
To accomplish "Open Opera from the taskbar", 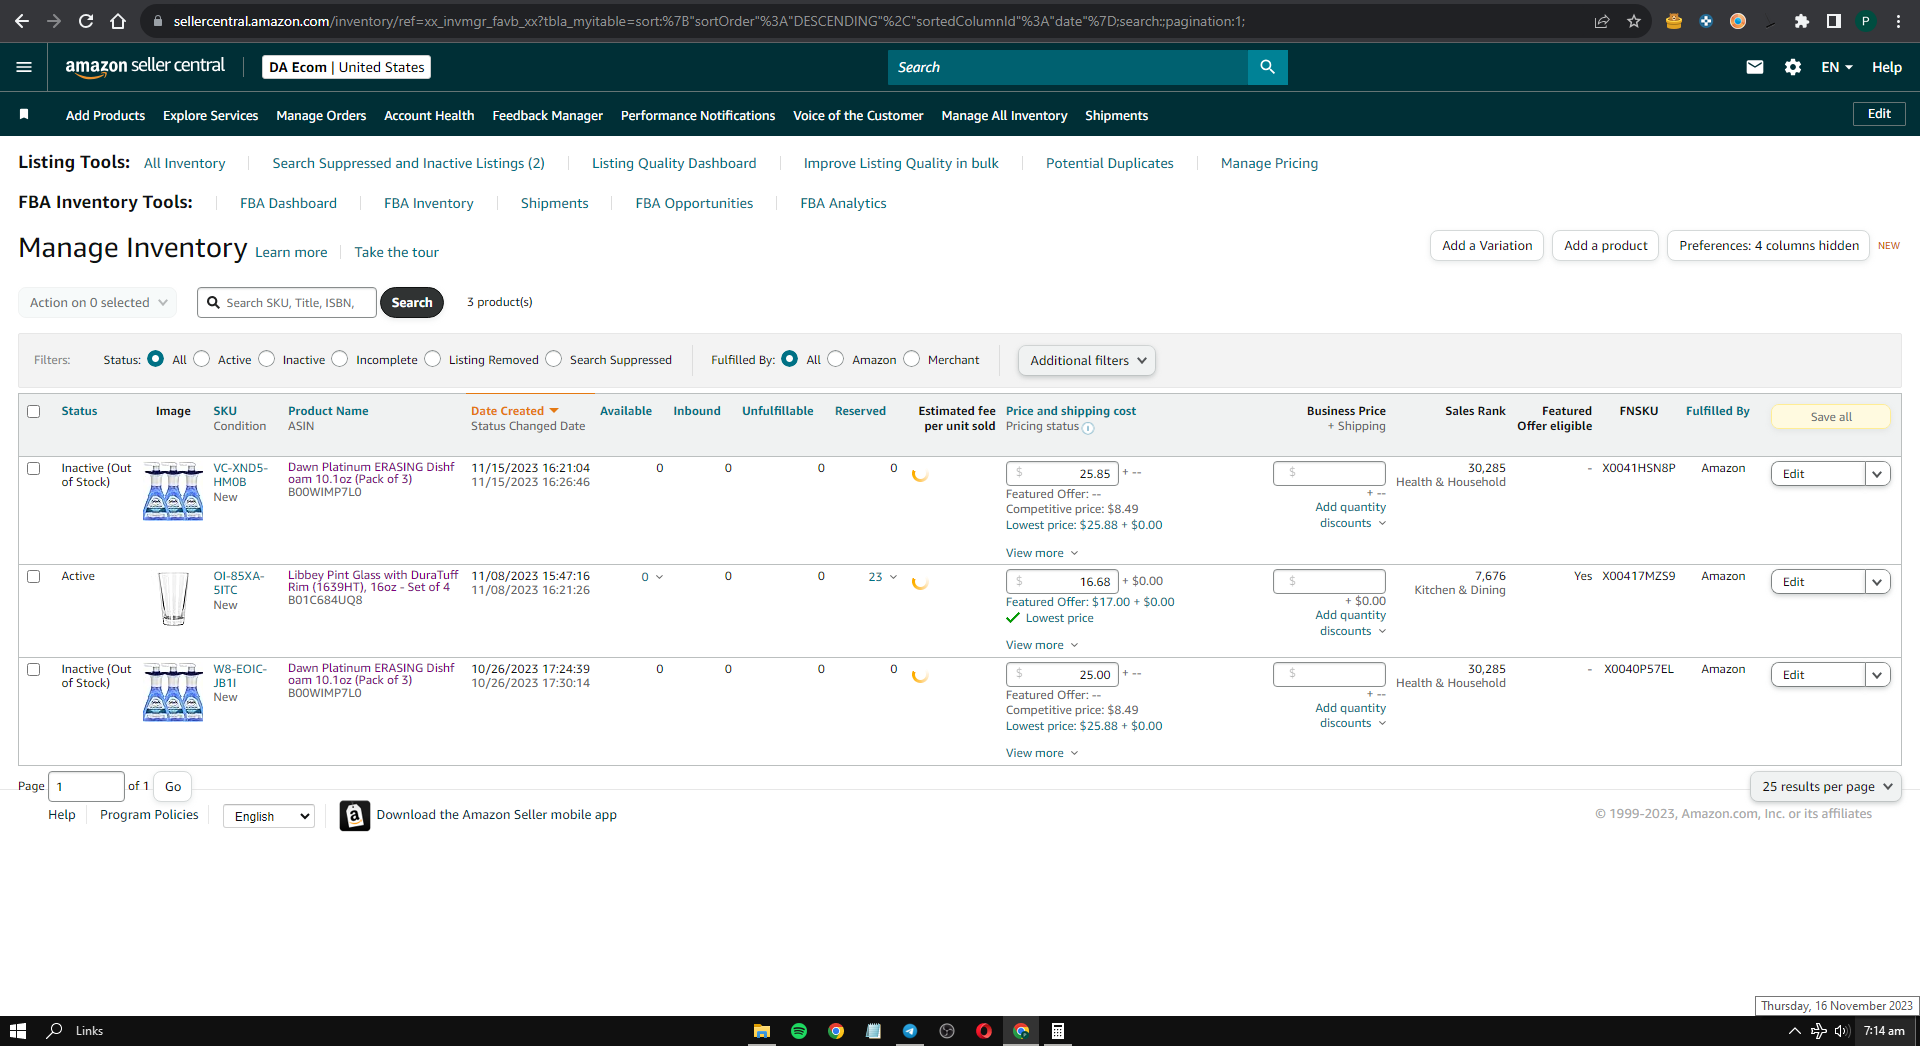I will tap(984, 1031).
